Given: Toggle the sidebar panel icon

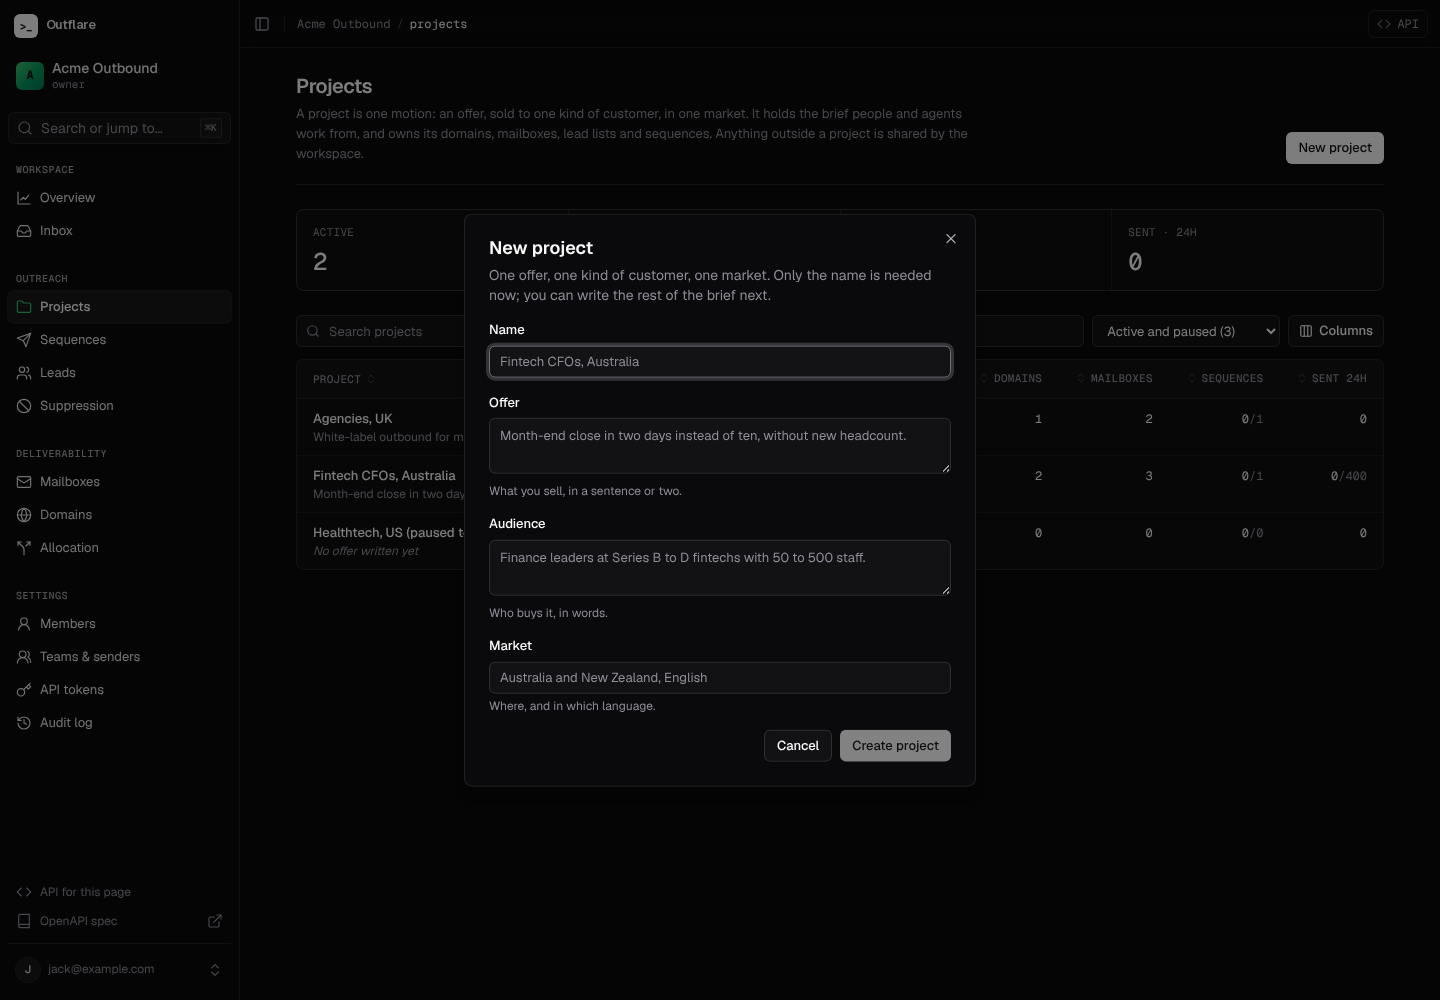Looking at the screenshot, I should click(x=262, y=24).
